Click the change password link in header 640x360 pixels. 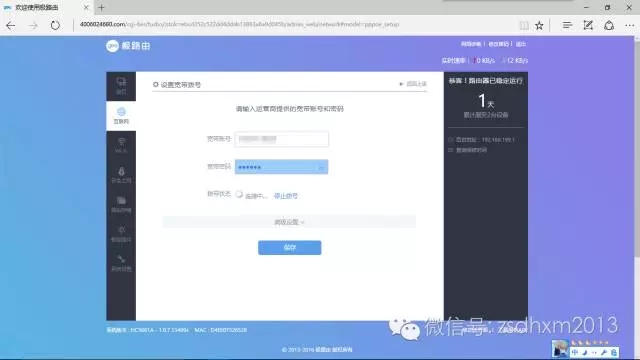pos(498,44)
